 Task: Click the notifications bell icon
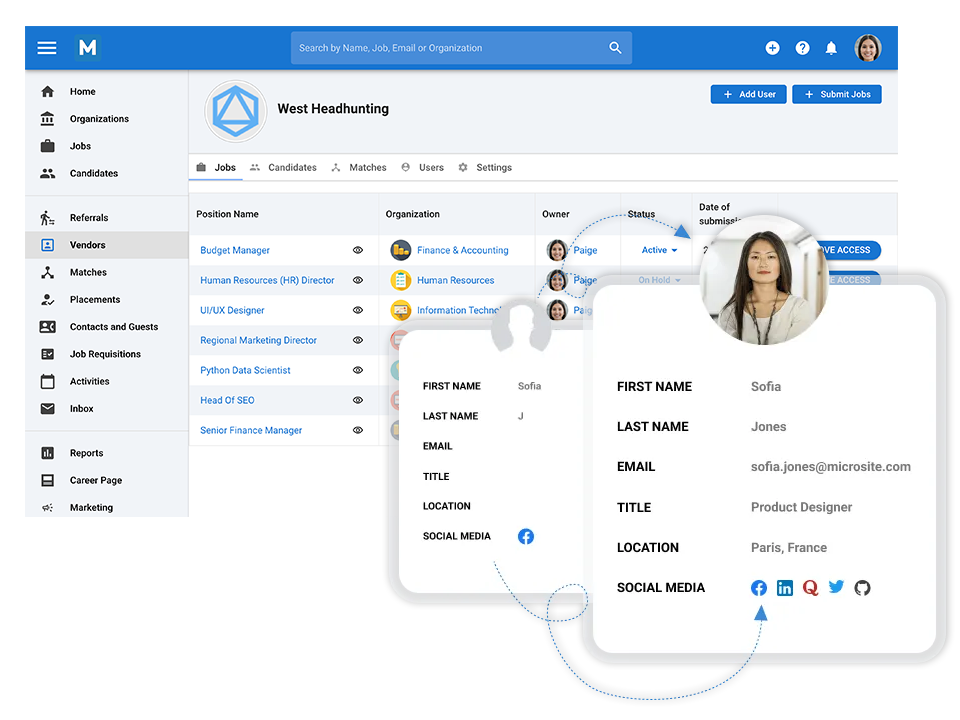pyautogui.click(x=831, y=48)
